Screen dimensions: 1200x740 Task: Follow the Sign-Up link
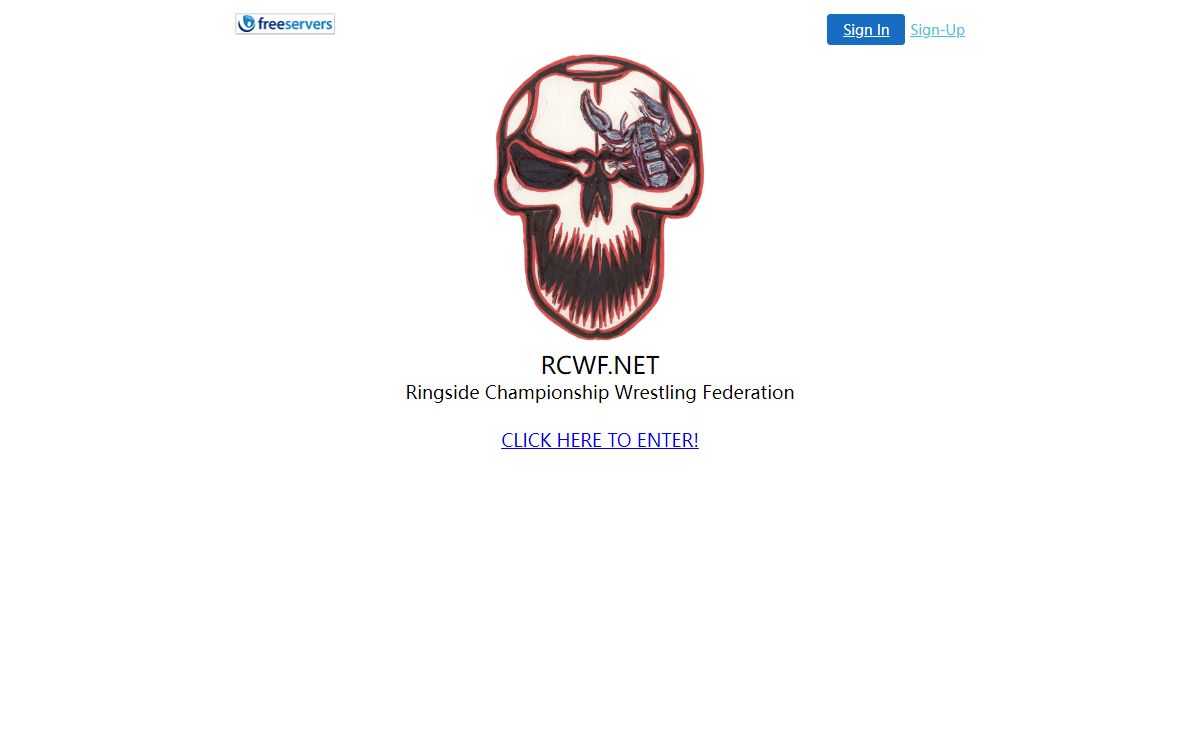click(x=937, y=30)
